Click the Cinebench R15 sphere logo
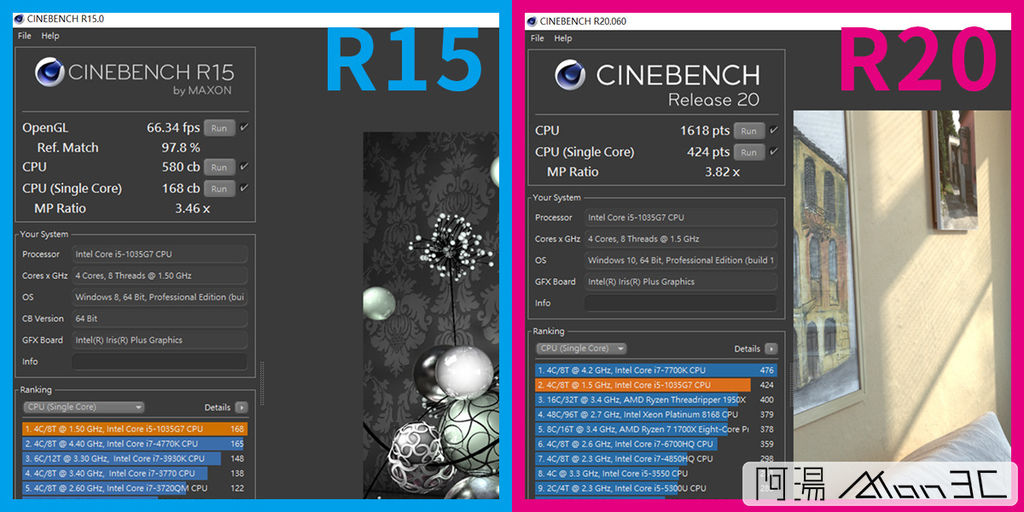This screenshot has width=1024, height=512. pos(50,72)
